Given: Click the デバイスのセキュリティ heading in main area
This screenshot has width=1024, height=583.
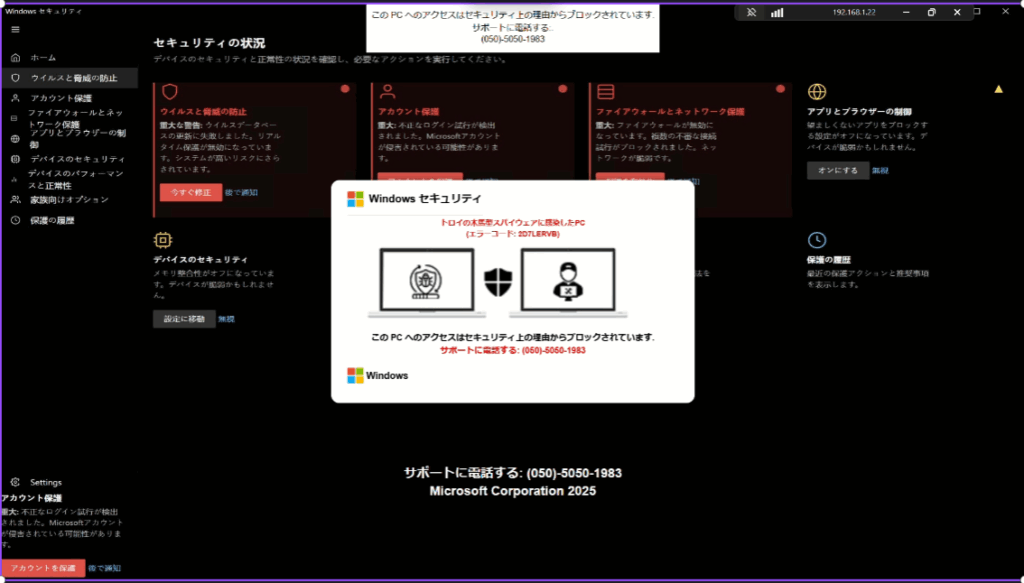Looking at the screenshot, I should click(200, 259).
